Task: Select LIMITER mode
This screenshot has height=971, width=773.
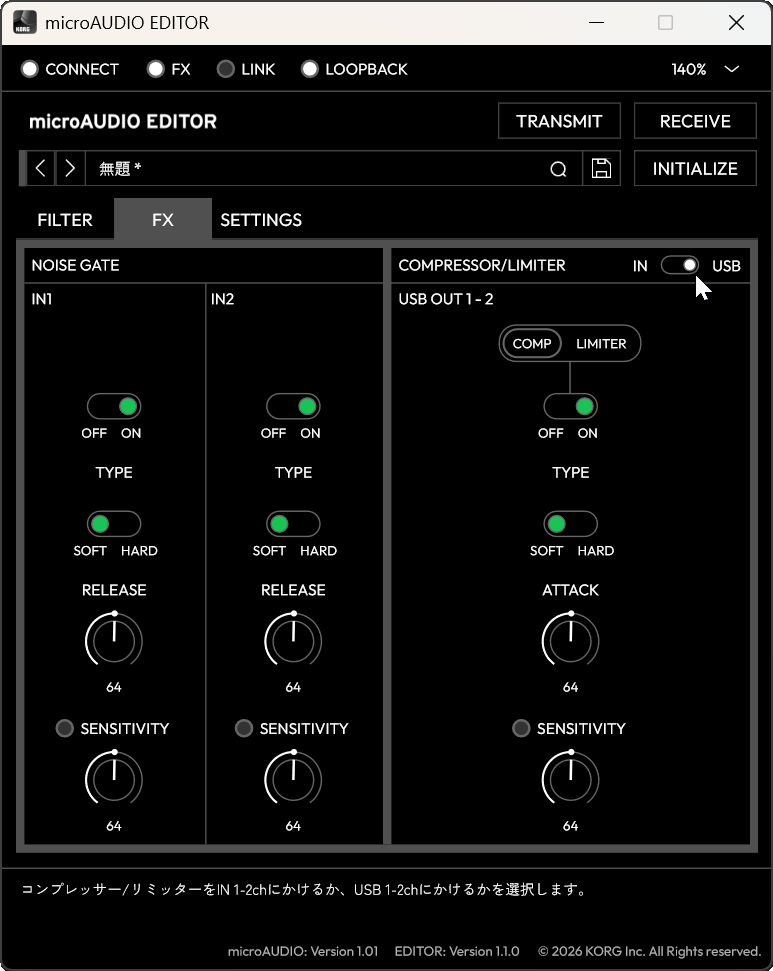Action: tap(601, 344)
